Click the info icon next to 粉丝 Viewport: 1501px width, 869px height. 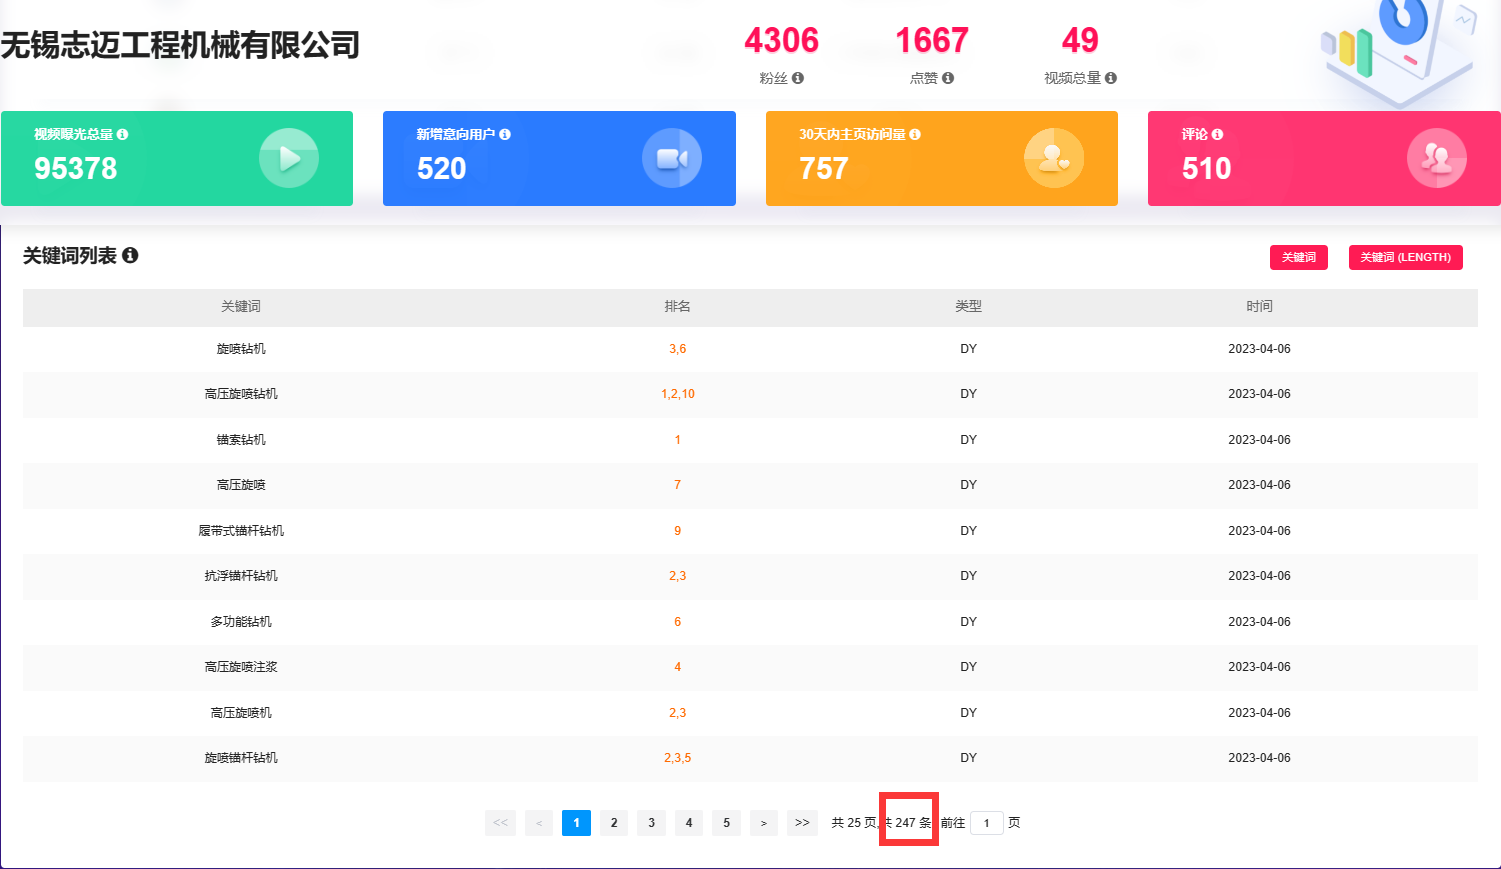coord(798,78)
